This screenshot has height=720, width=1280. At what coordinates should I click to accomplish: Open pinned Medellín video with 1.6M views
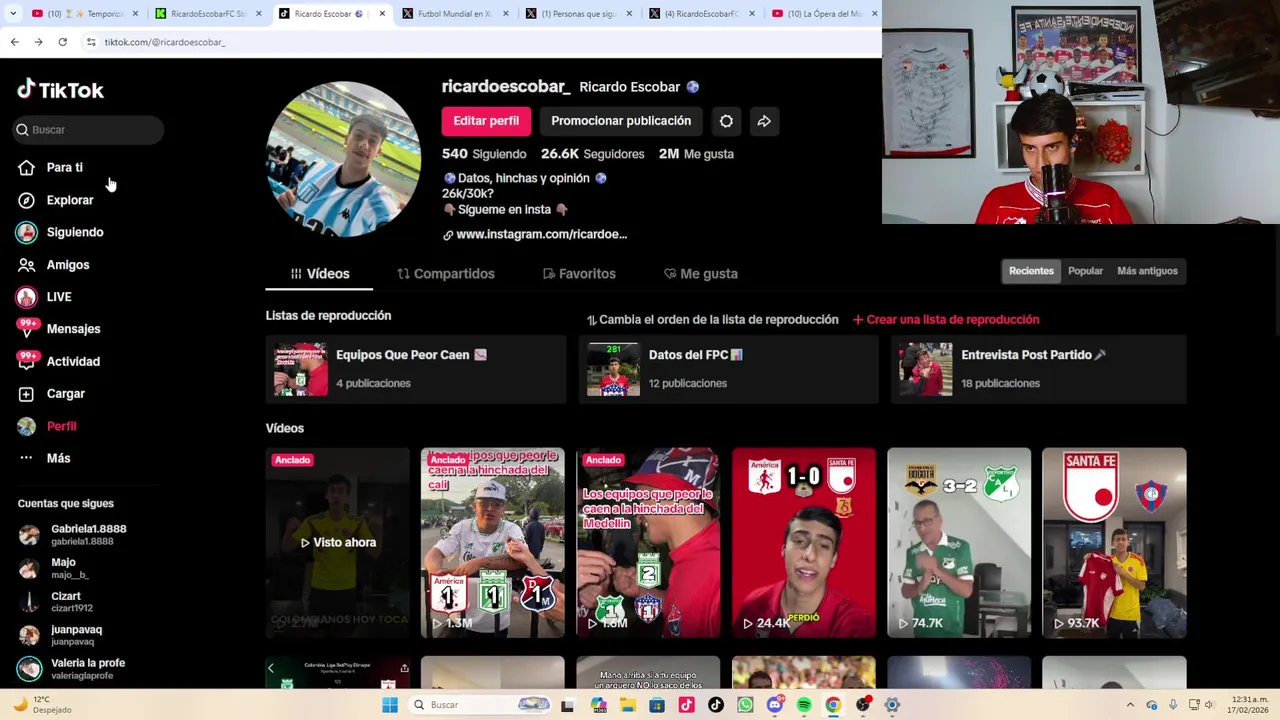coord(648,543)
